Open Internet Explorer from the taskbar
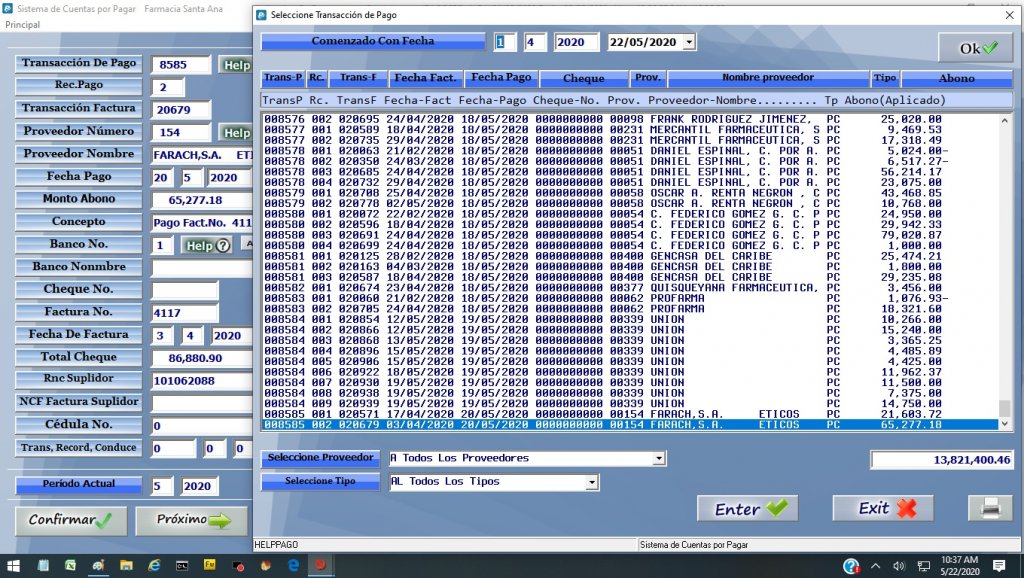Image resolution: width=1024 pixels, height=578 pixels. tap(154, 565)
